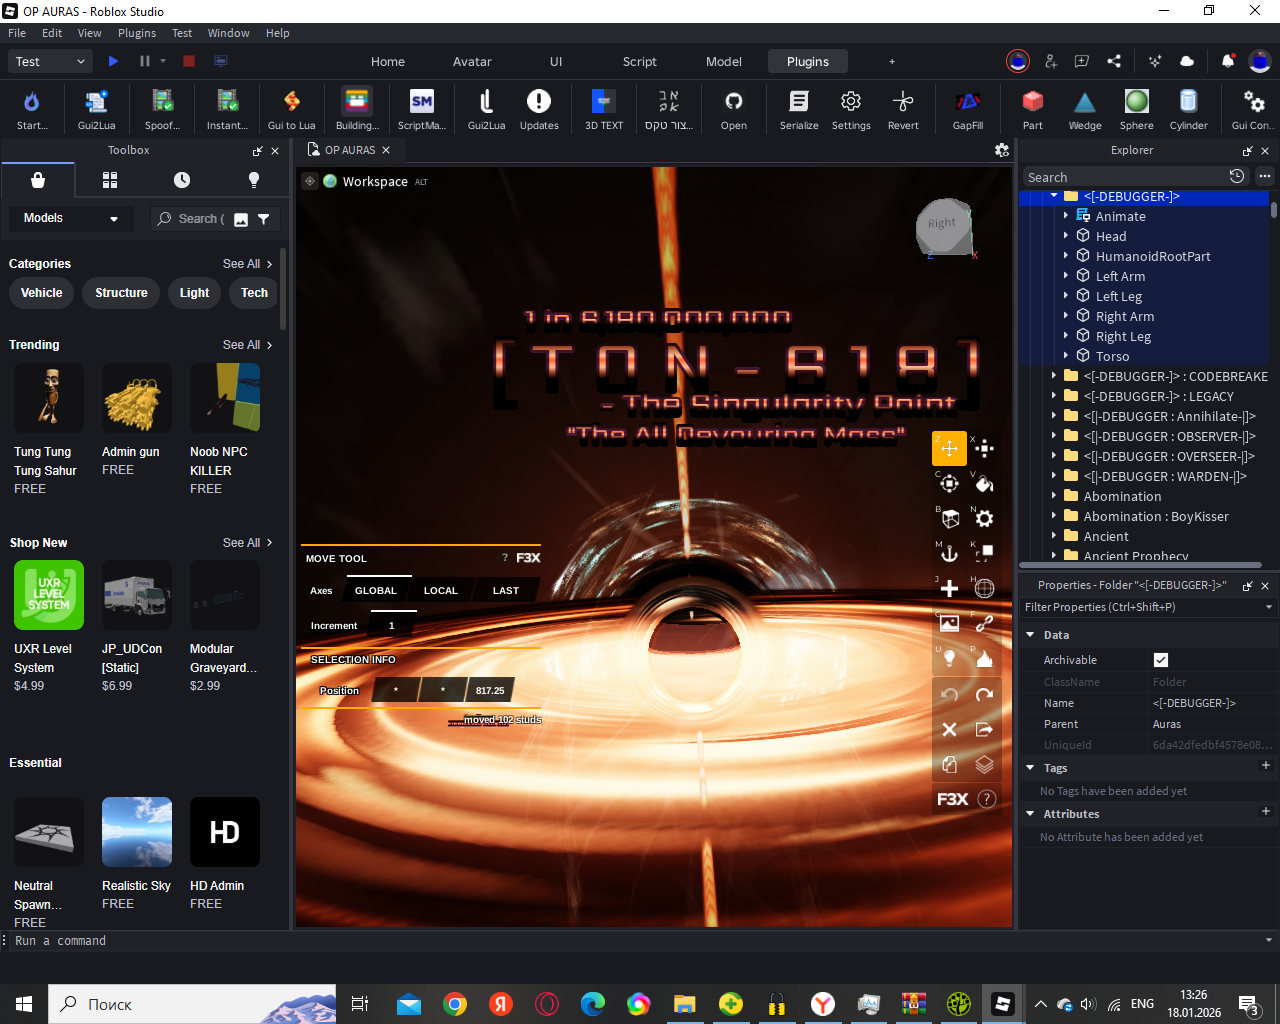Expand the Ancient folder
Image resolution: width=1280 pixels, height=1024 pixels.
click(x=1054, y=536)
